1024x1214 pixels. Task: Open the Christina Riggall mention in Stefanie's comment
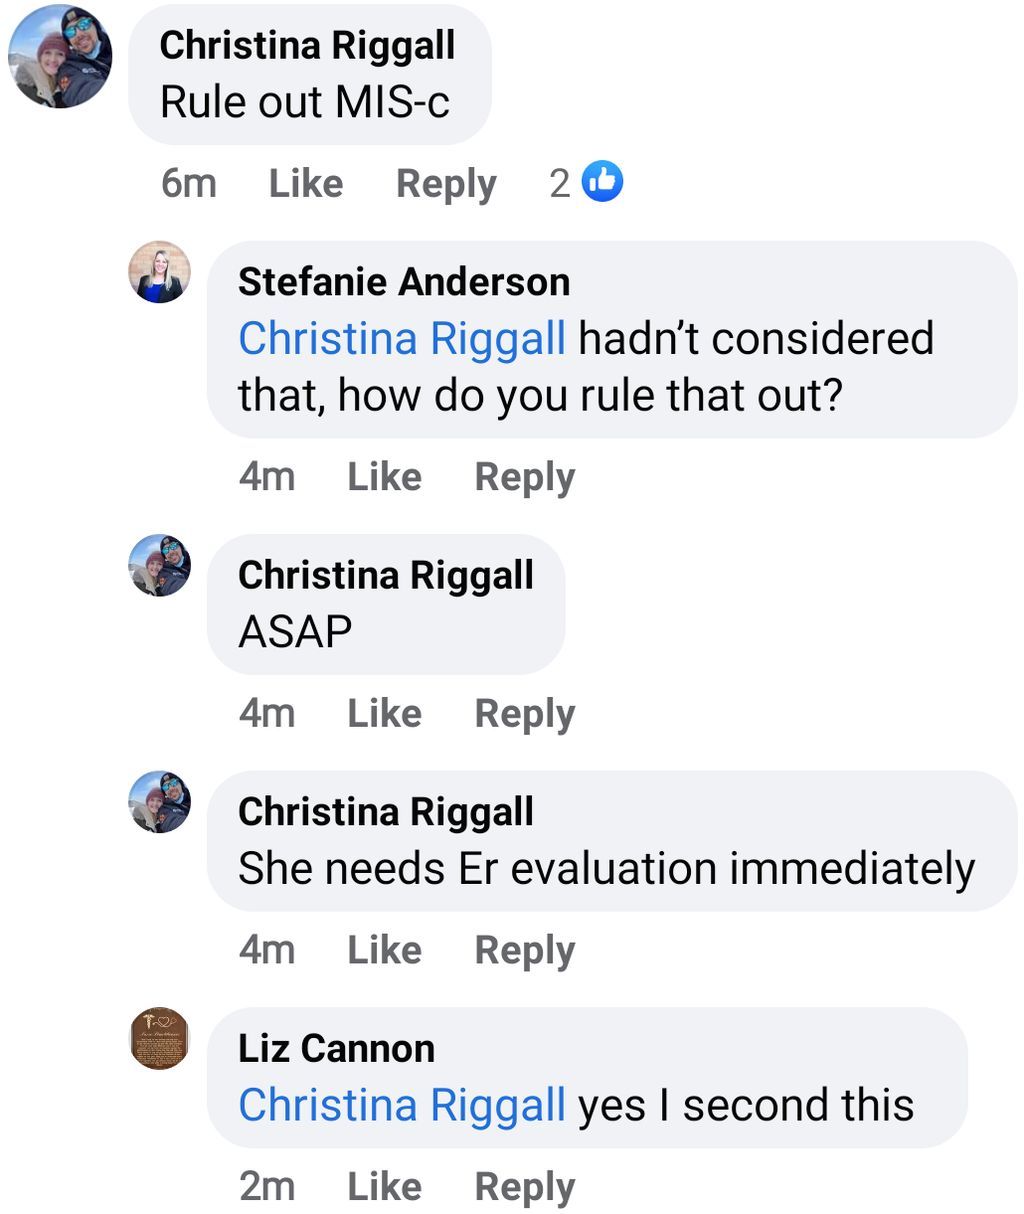coord(402,340)
